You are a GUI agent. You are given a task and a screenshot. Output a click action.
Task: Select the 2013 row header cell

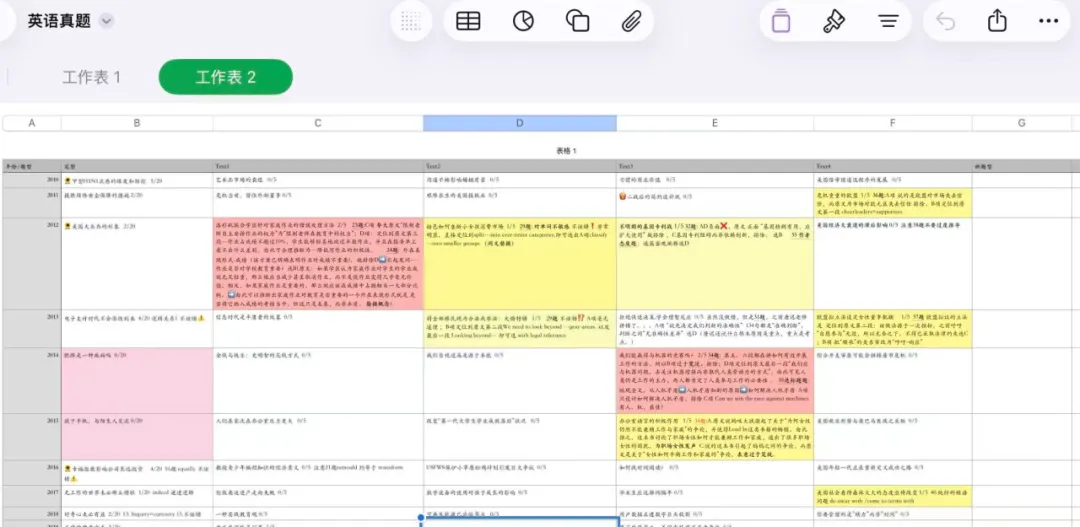[x=32, y=329]
